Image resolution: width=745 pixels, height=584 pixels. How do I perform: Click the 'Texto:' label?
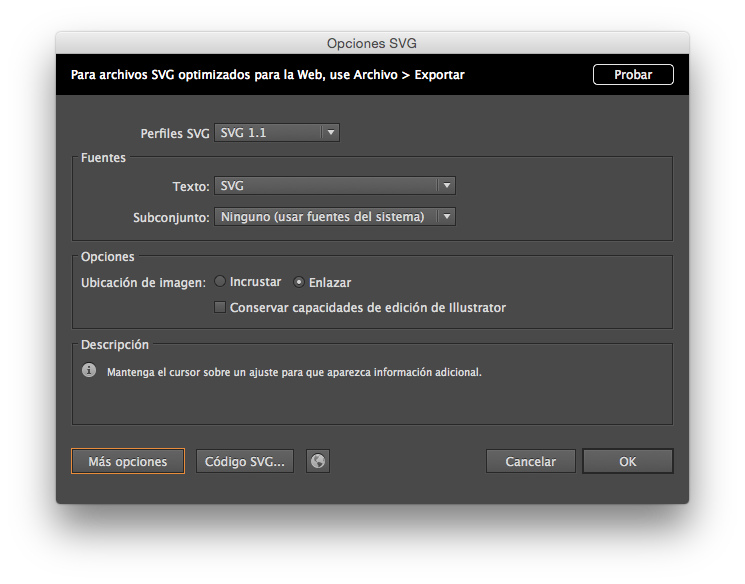(x=191, y=186)
